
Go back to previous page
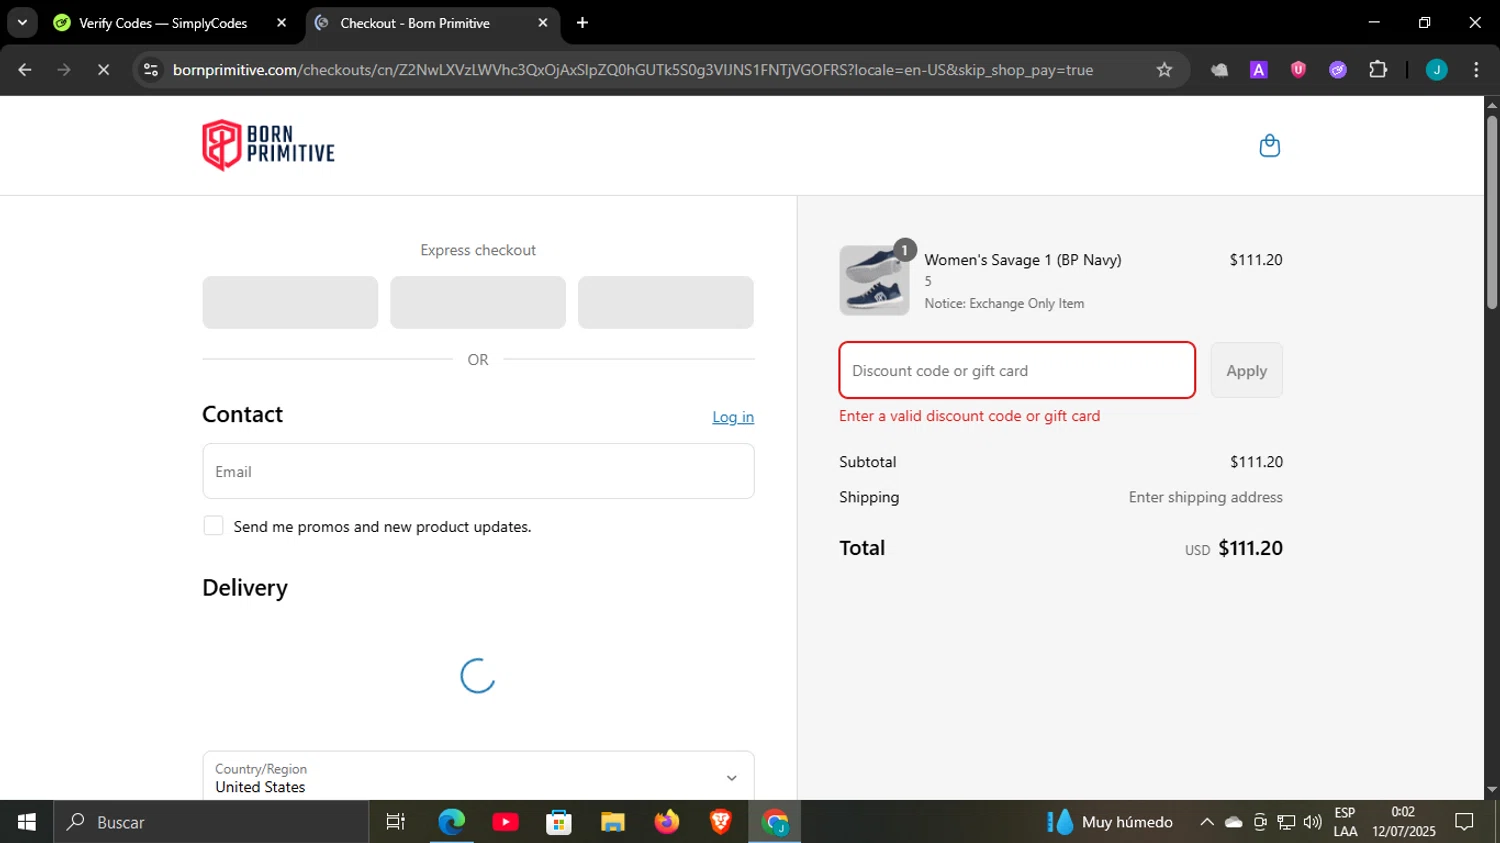coord(25,70)
